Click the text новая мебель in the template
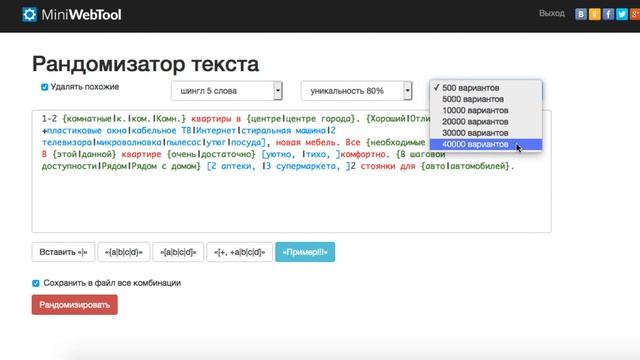The width and height of the screenshot is (640, 360). tap(305, 143)
